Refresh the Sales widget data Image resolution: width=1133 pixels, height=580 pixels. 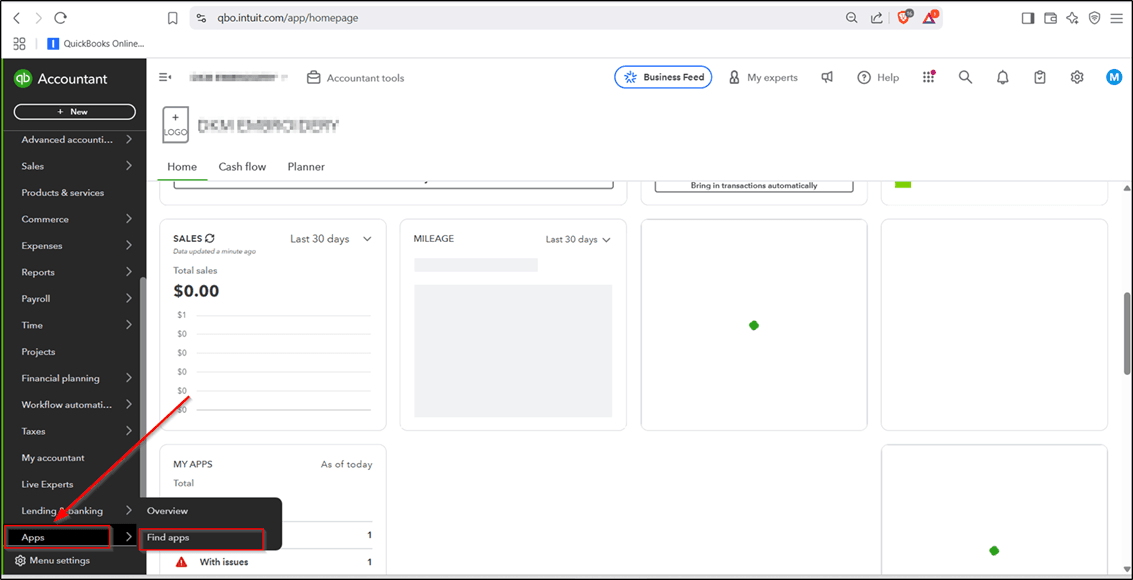[x=210, y=238]
